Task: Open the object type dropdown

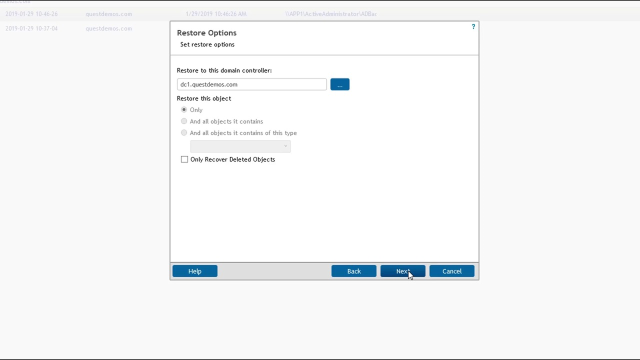Action: point(240,146)
